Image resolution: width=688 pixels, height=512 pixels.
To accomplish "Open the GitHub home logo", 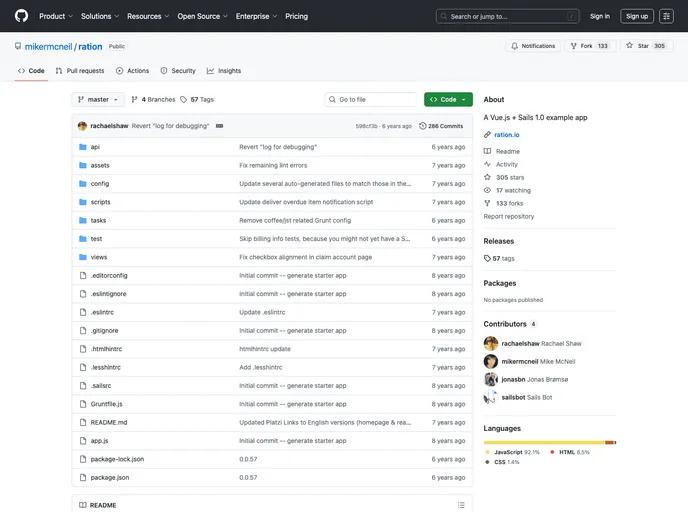I will pyautogui.click(x=21, y=16).
